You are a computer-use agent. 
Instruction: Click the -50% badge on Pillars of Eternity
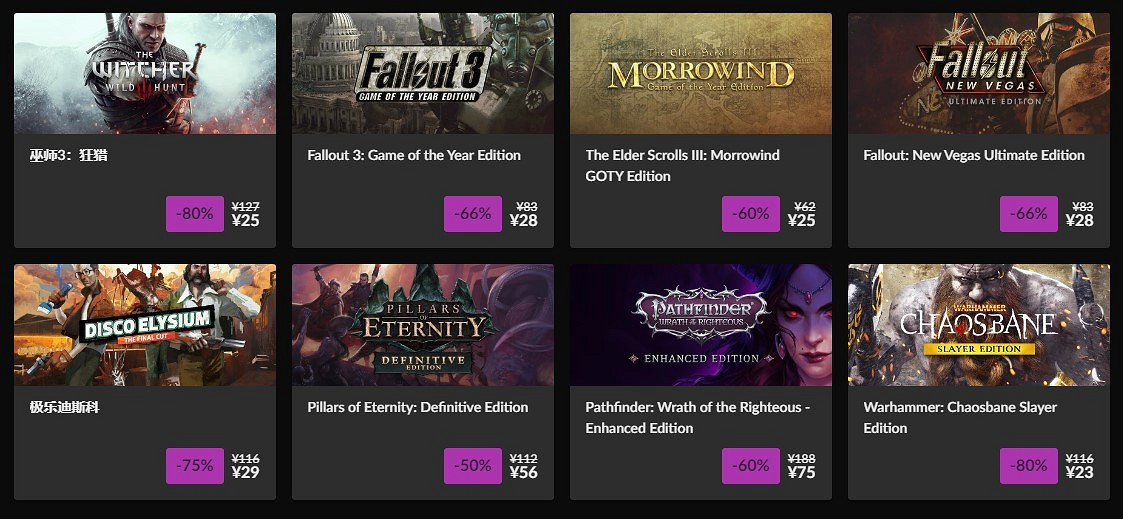(473, 466)
